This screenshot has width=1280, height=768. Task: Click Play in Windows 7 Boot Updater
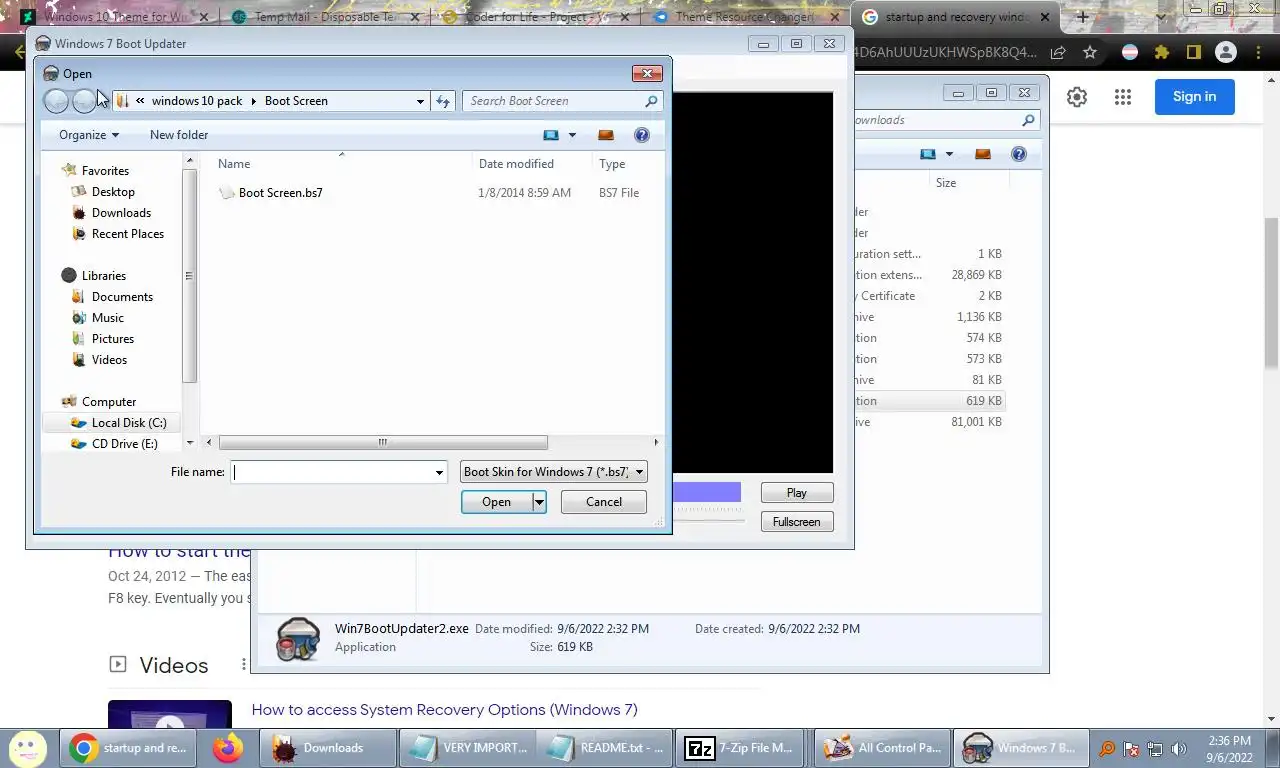pos(797,493)
